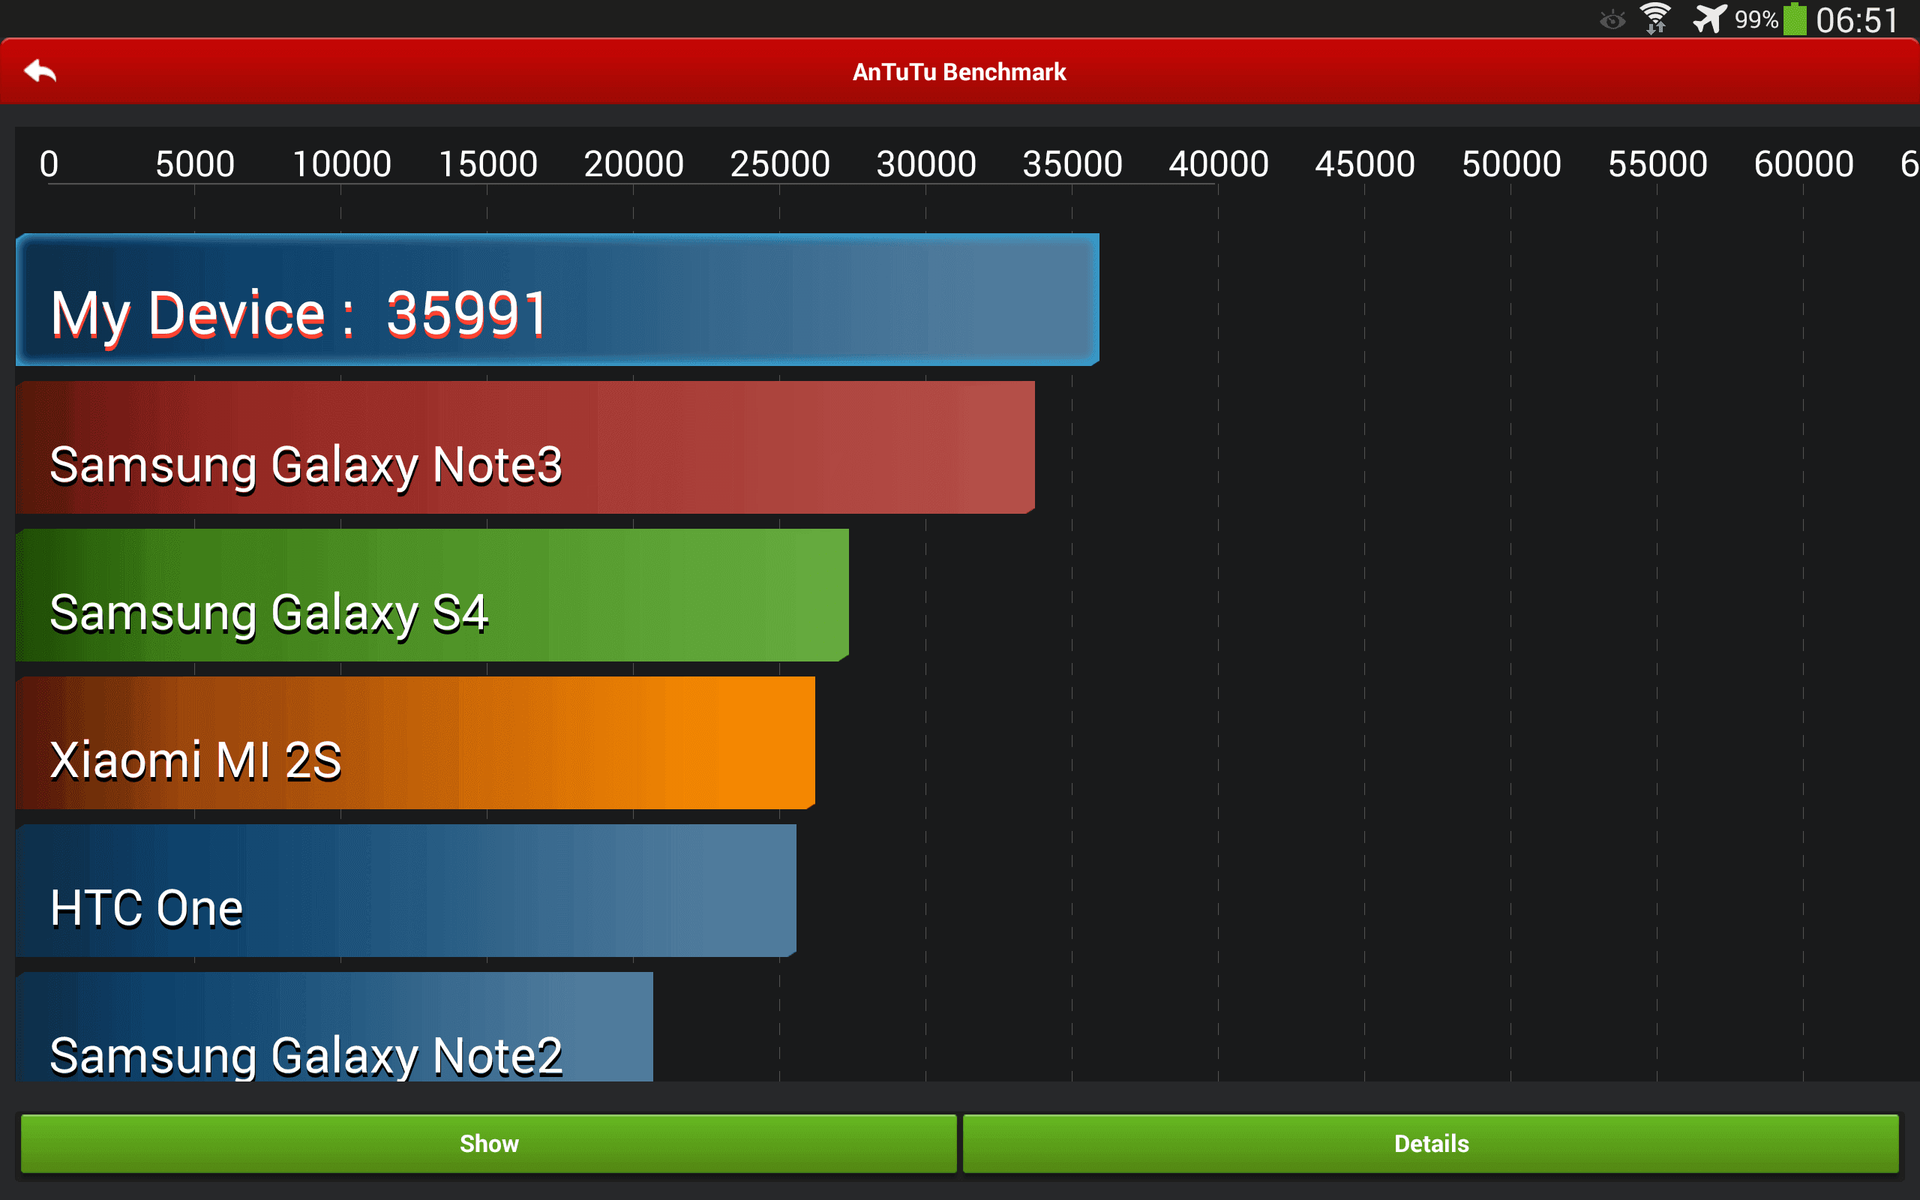The width and height of the screenshot is (1920, 1200).
Task: Click the 30000 axis label
Action: (x=926, y=163)
